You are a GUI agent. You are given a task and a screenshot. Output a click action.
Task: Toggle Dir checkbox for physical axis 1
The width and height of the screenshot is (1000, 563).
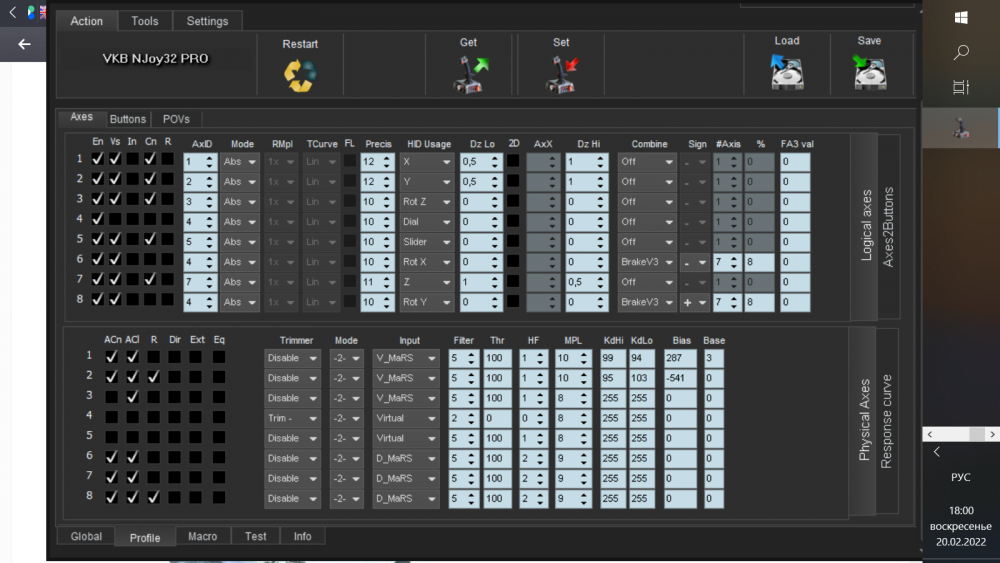point(175,357)
